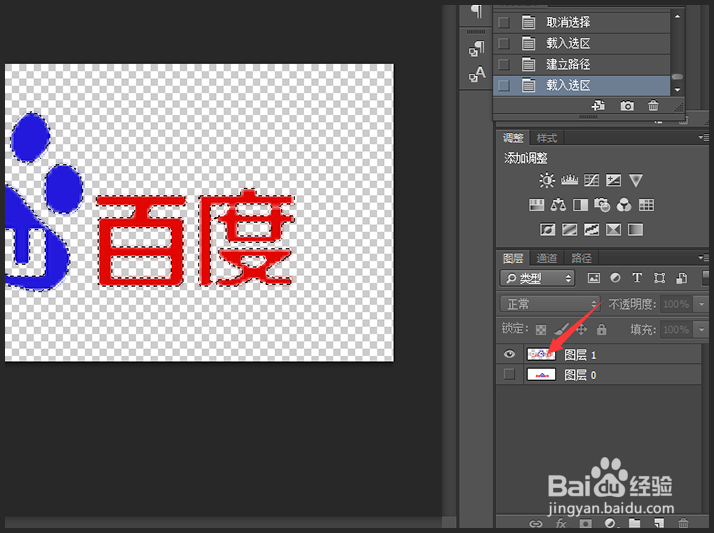The height and width of the screenshot is (533, 714).
Task: Add a Levels adjustment layer
Action: 569,180
